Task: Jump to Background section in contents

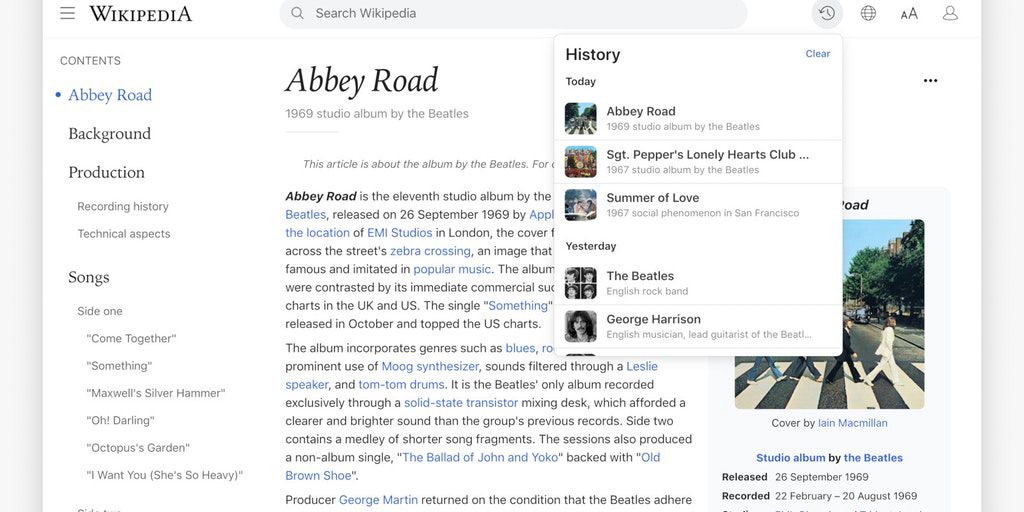Action: tap(109, 134)
